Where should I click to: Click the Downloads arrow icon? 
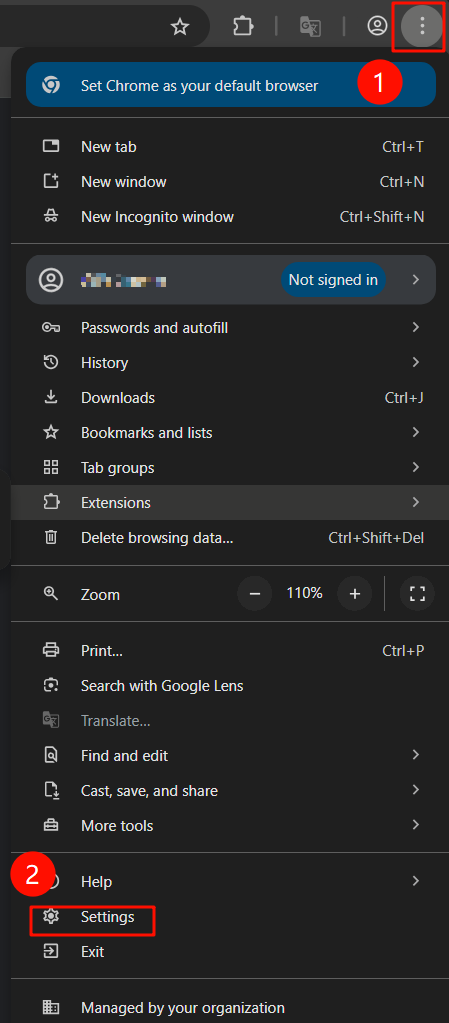[x=51, y=397]
